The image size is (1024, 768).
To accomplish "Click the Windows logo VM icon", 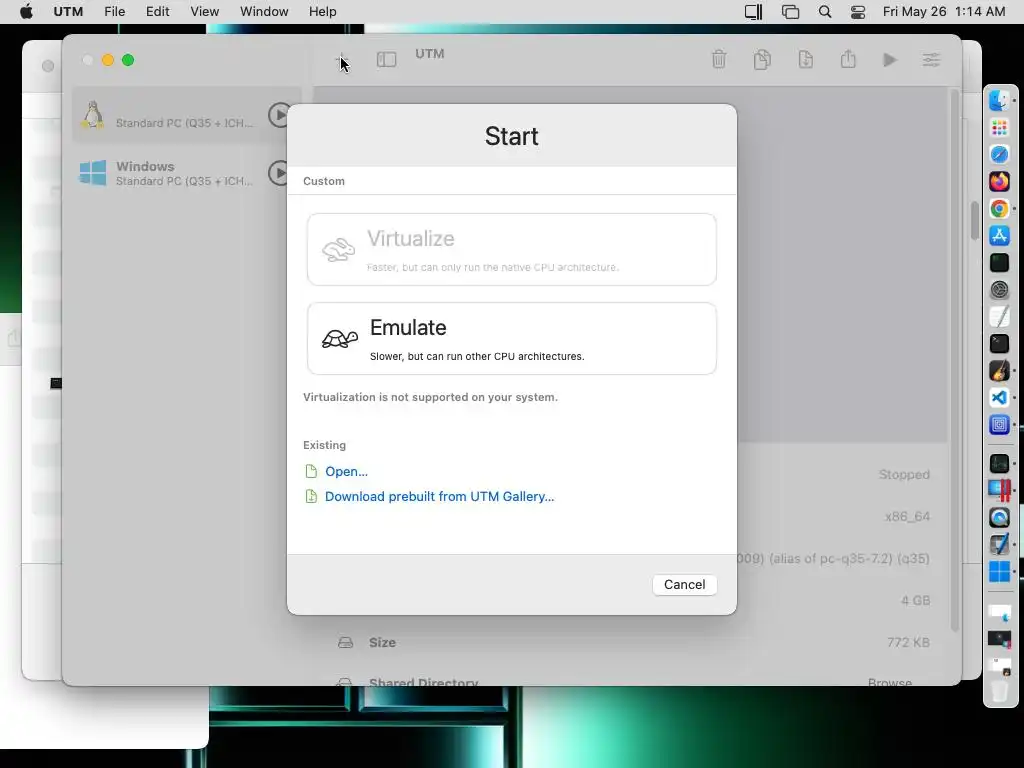I will point(93,173).
